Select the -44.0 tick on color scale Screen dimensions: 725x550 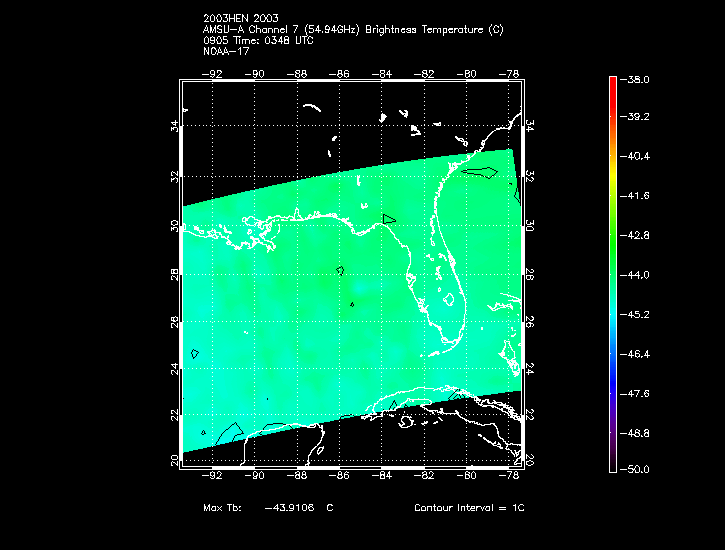point(635,275)
